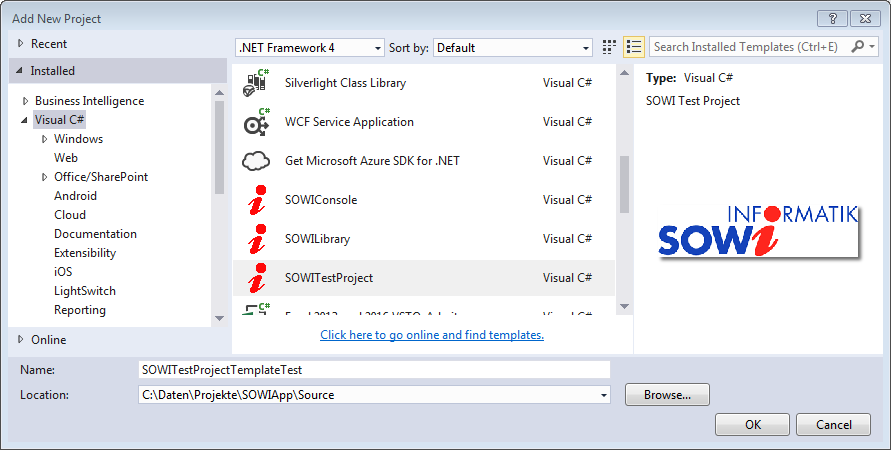Expand the Online section
This screenshot has width=891, height=450.
coord(20,339)
